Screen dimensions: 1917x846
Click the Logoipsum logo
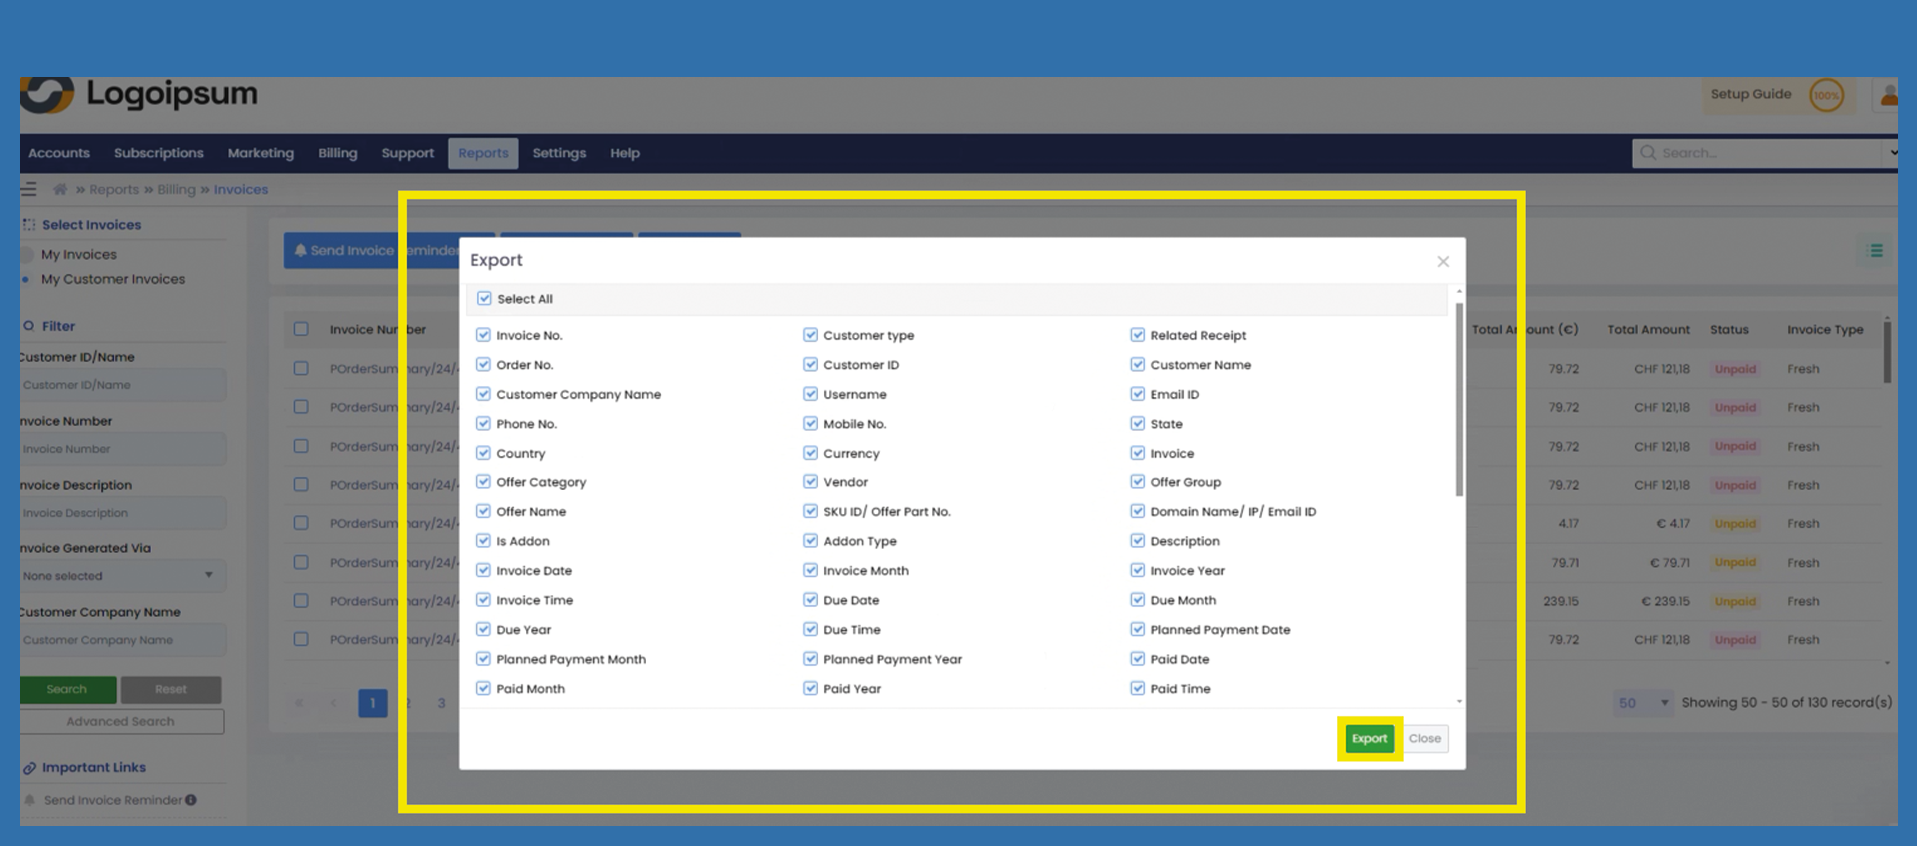(139, 95)
